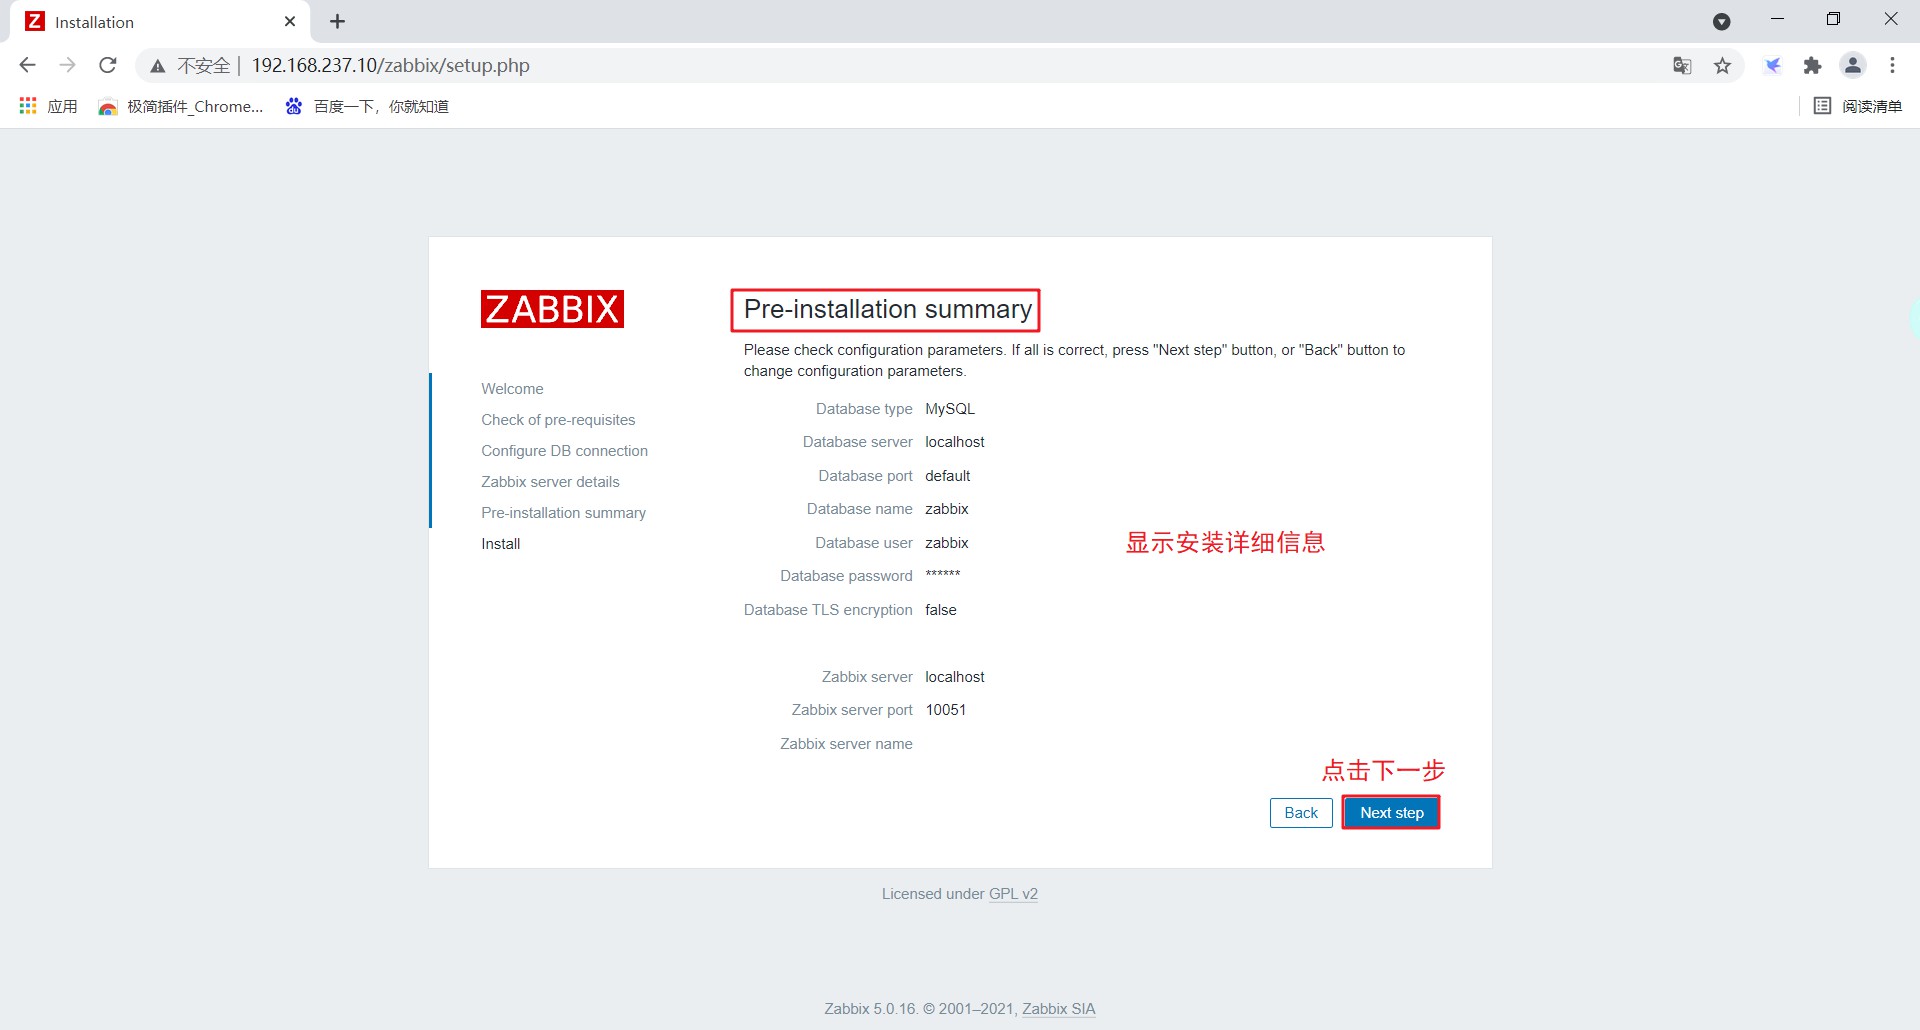Viewport: 1920px width, 1030px height.
Task: Close the Installation tab
Action: (290, 21)
